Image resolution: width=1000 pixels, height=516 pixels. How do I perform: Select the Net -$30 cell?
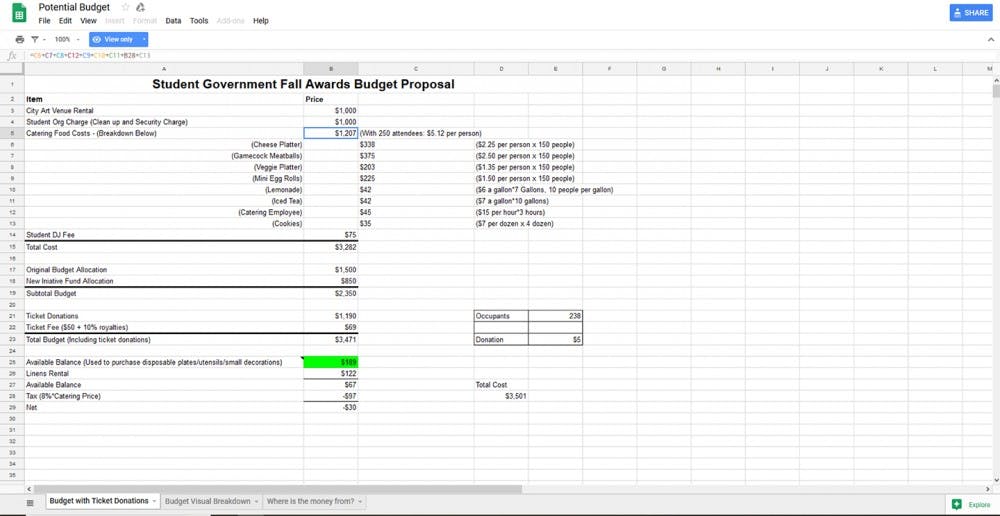tap(330, 407)
